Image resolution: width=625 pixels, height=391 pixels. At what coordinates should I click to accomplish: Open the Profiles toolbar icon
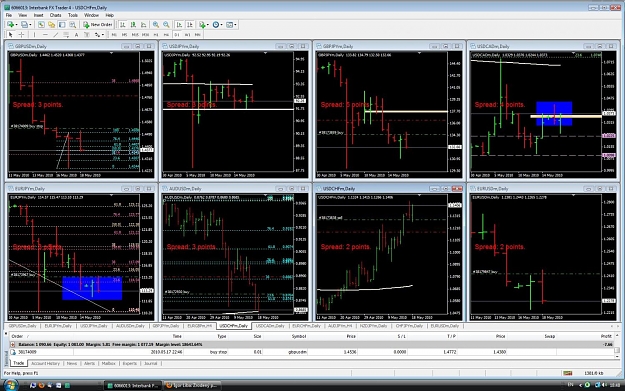coord(25,25)
